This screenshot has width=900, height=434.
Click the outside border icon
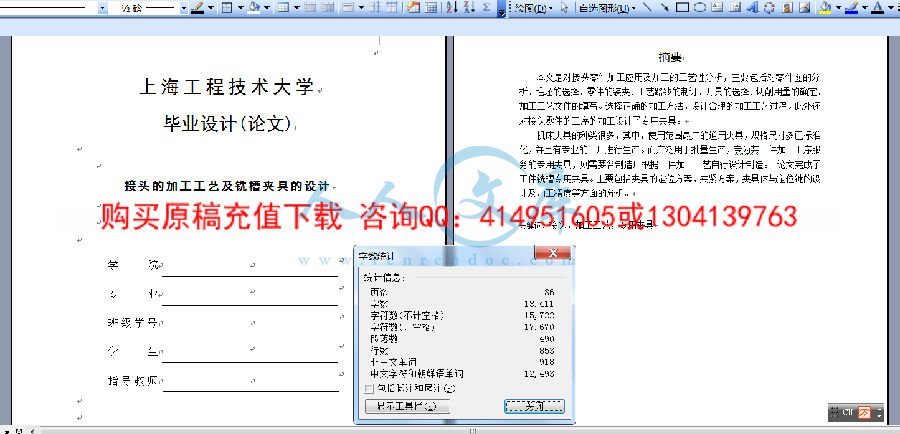coord(227,7)
